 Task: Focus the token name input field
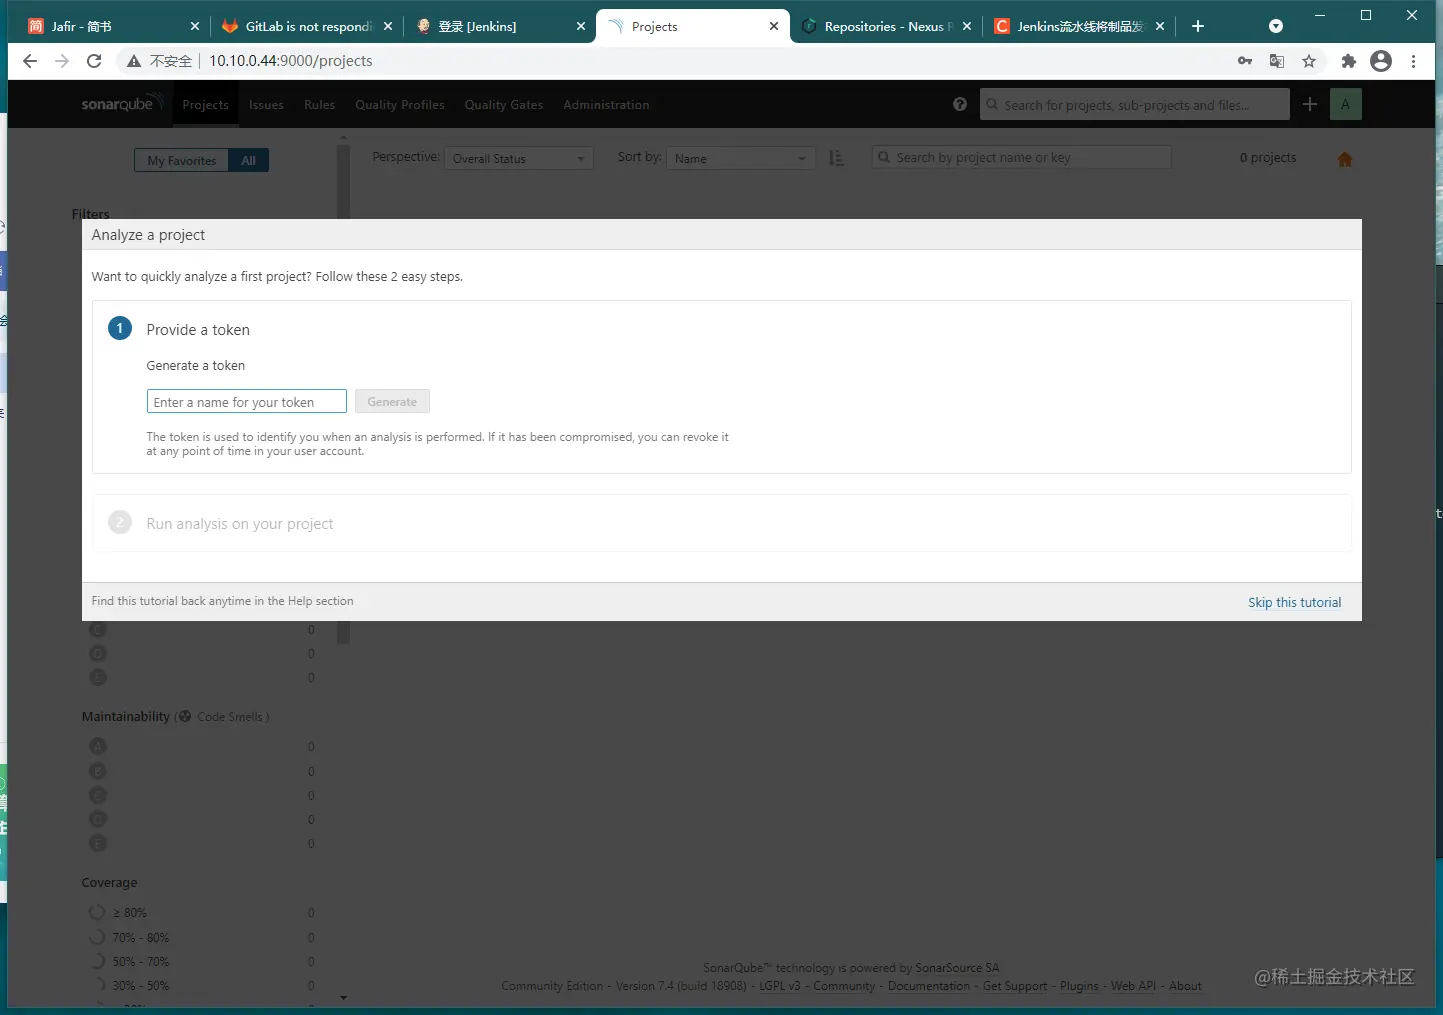pos(247,402)
